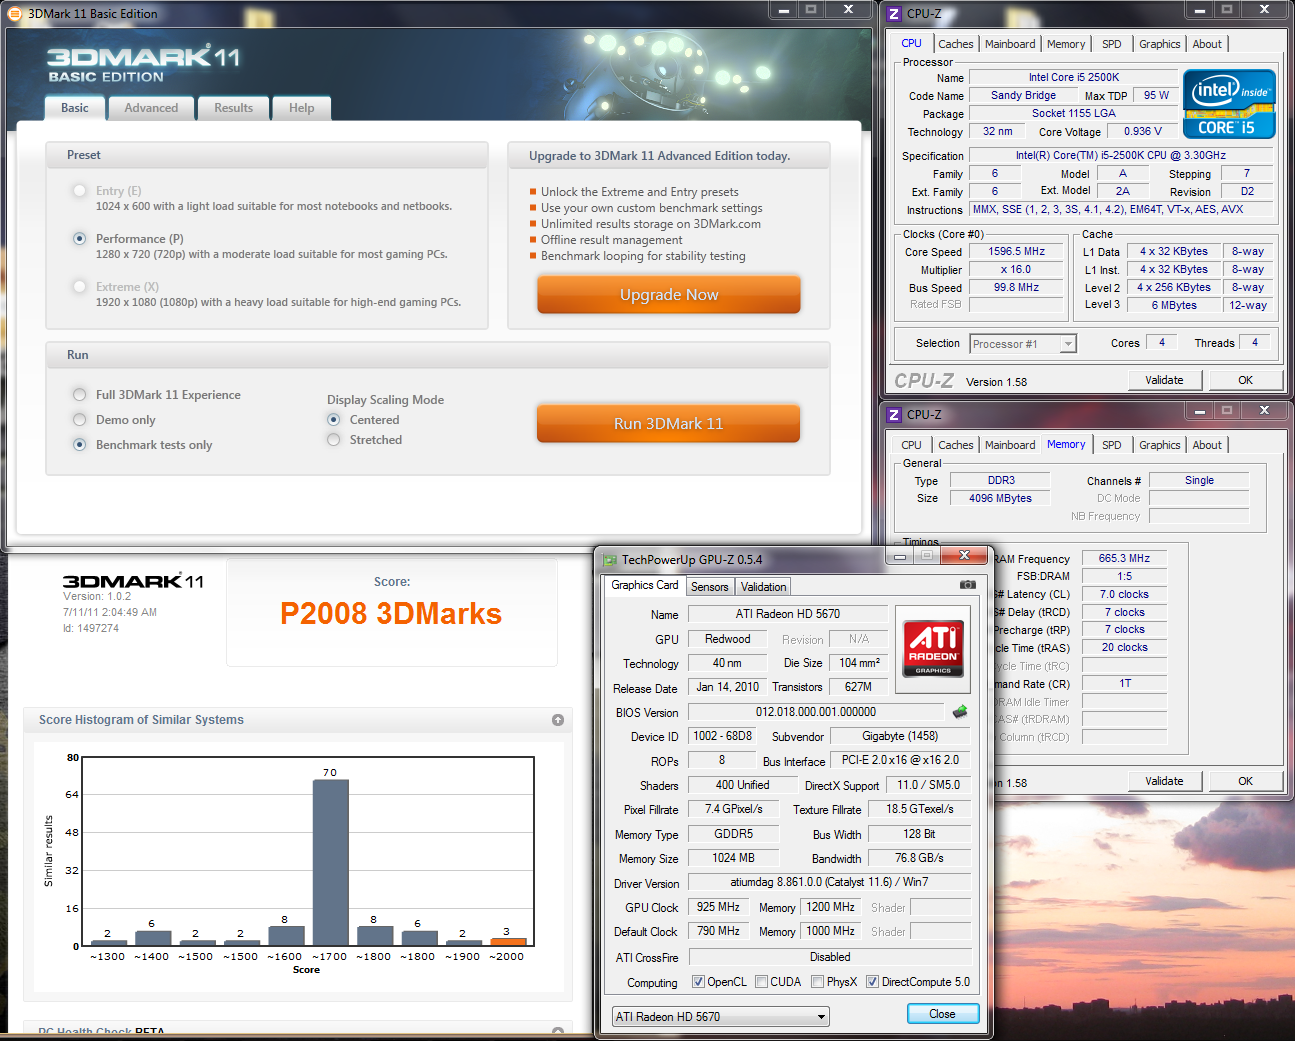This screenshot has height=1041, width=1295.
Task: Click the GPU-Z camera screenshot icon
Action: (x=967, y=585)
